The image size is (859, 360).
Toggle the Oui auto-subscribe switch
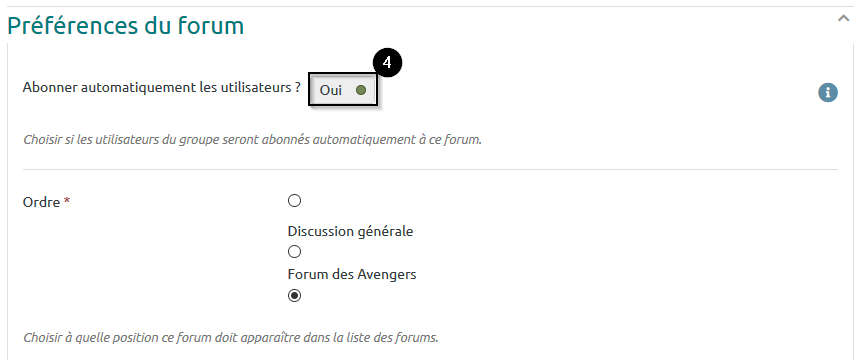tap(343, 90)
